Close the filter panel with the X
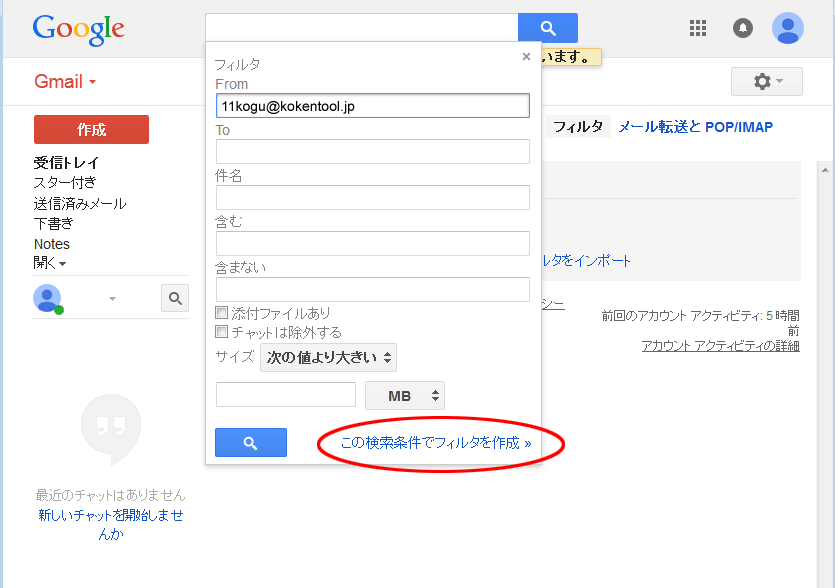The width and height of the screenshot is (835, 588). pos(526,57)
